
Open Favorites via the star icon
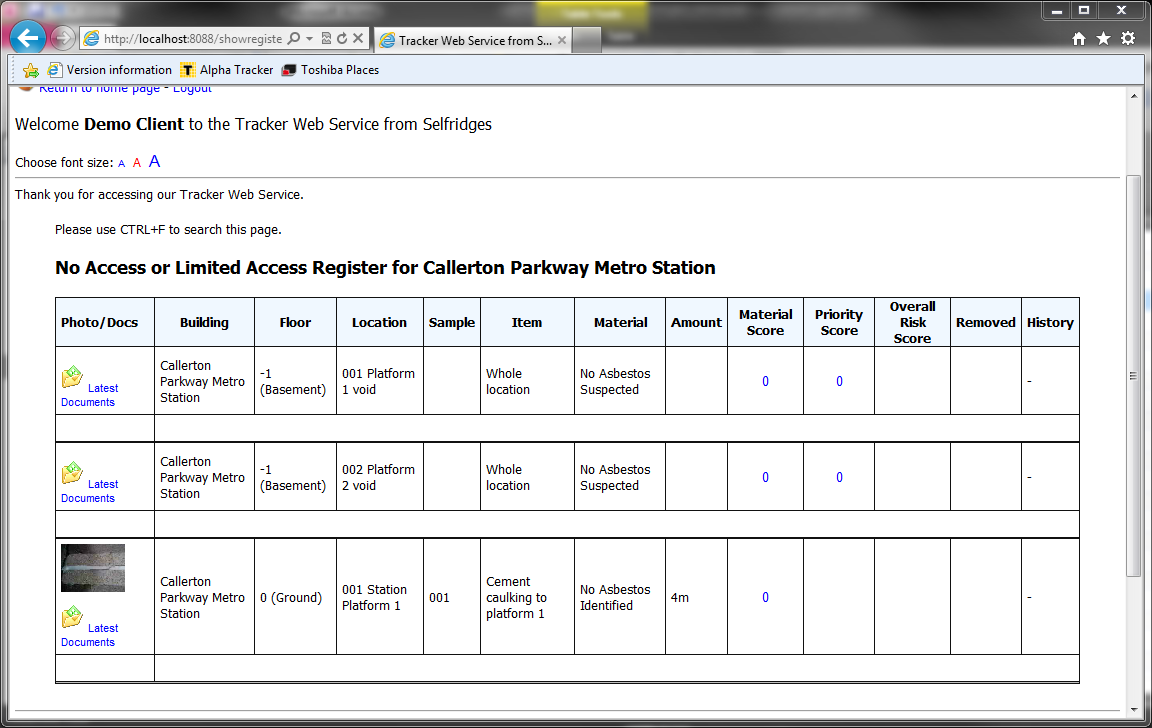[x=1103, y=37]
